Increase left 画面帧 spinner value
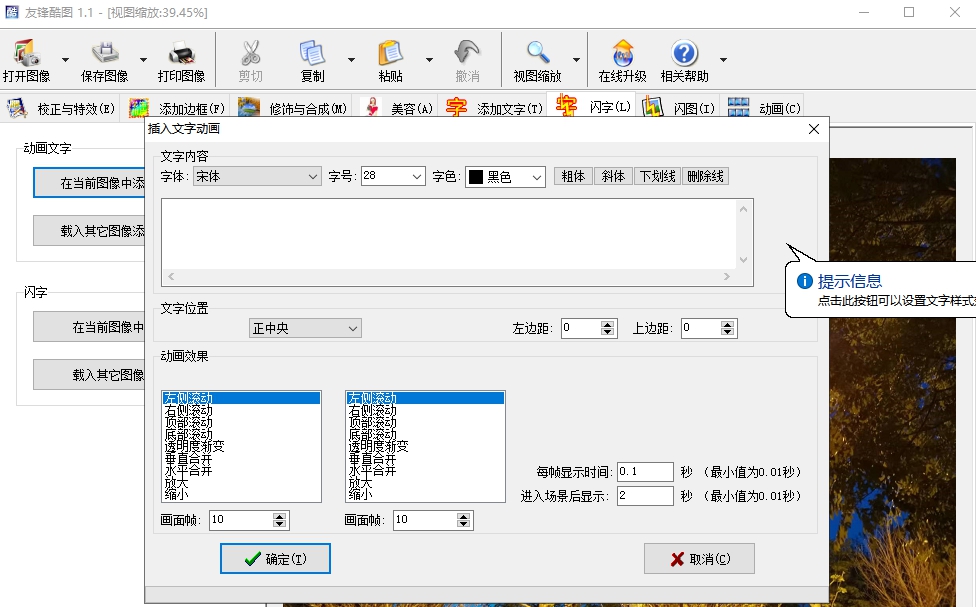The width and height of the screenshot is (976, 607). (279, 516)
